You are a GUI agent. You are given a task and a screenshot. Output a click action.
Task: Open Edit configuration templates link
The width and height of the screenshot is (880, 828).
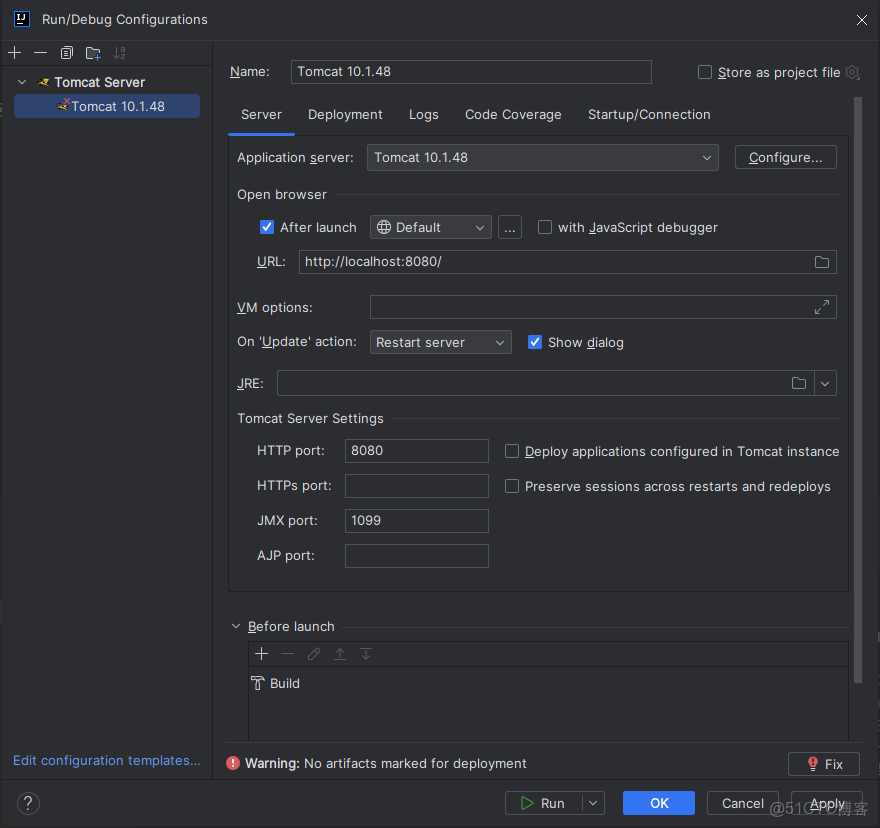(107, 761)
